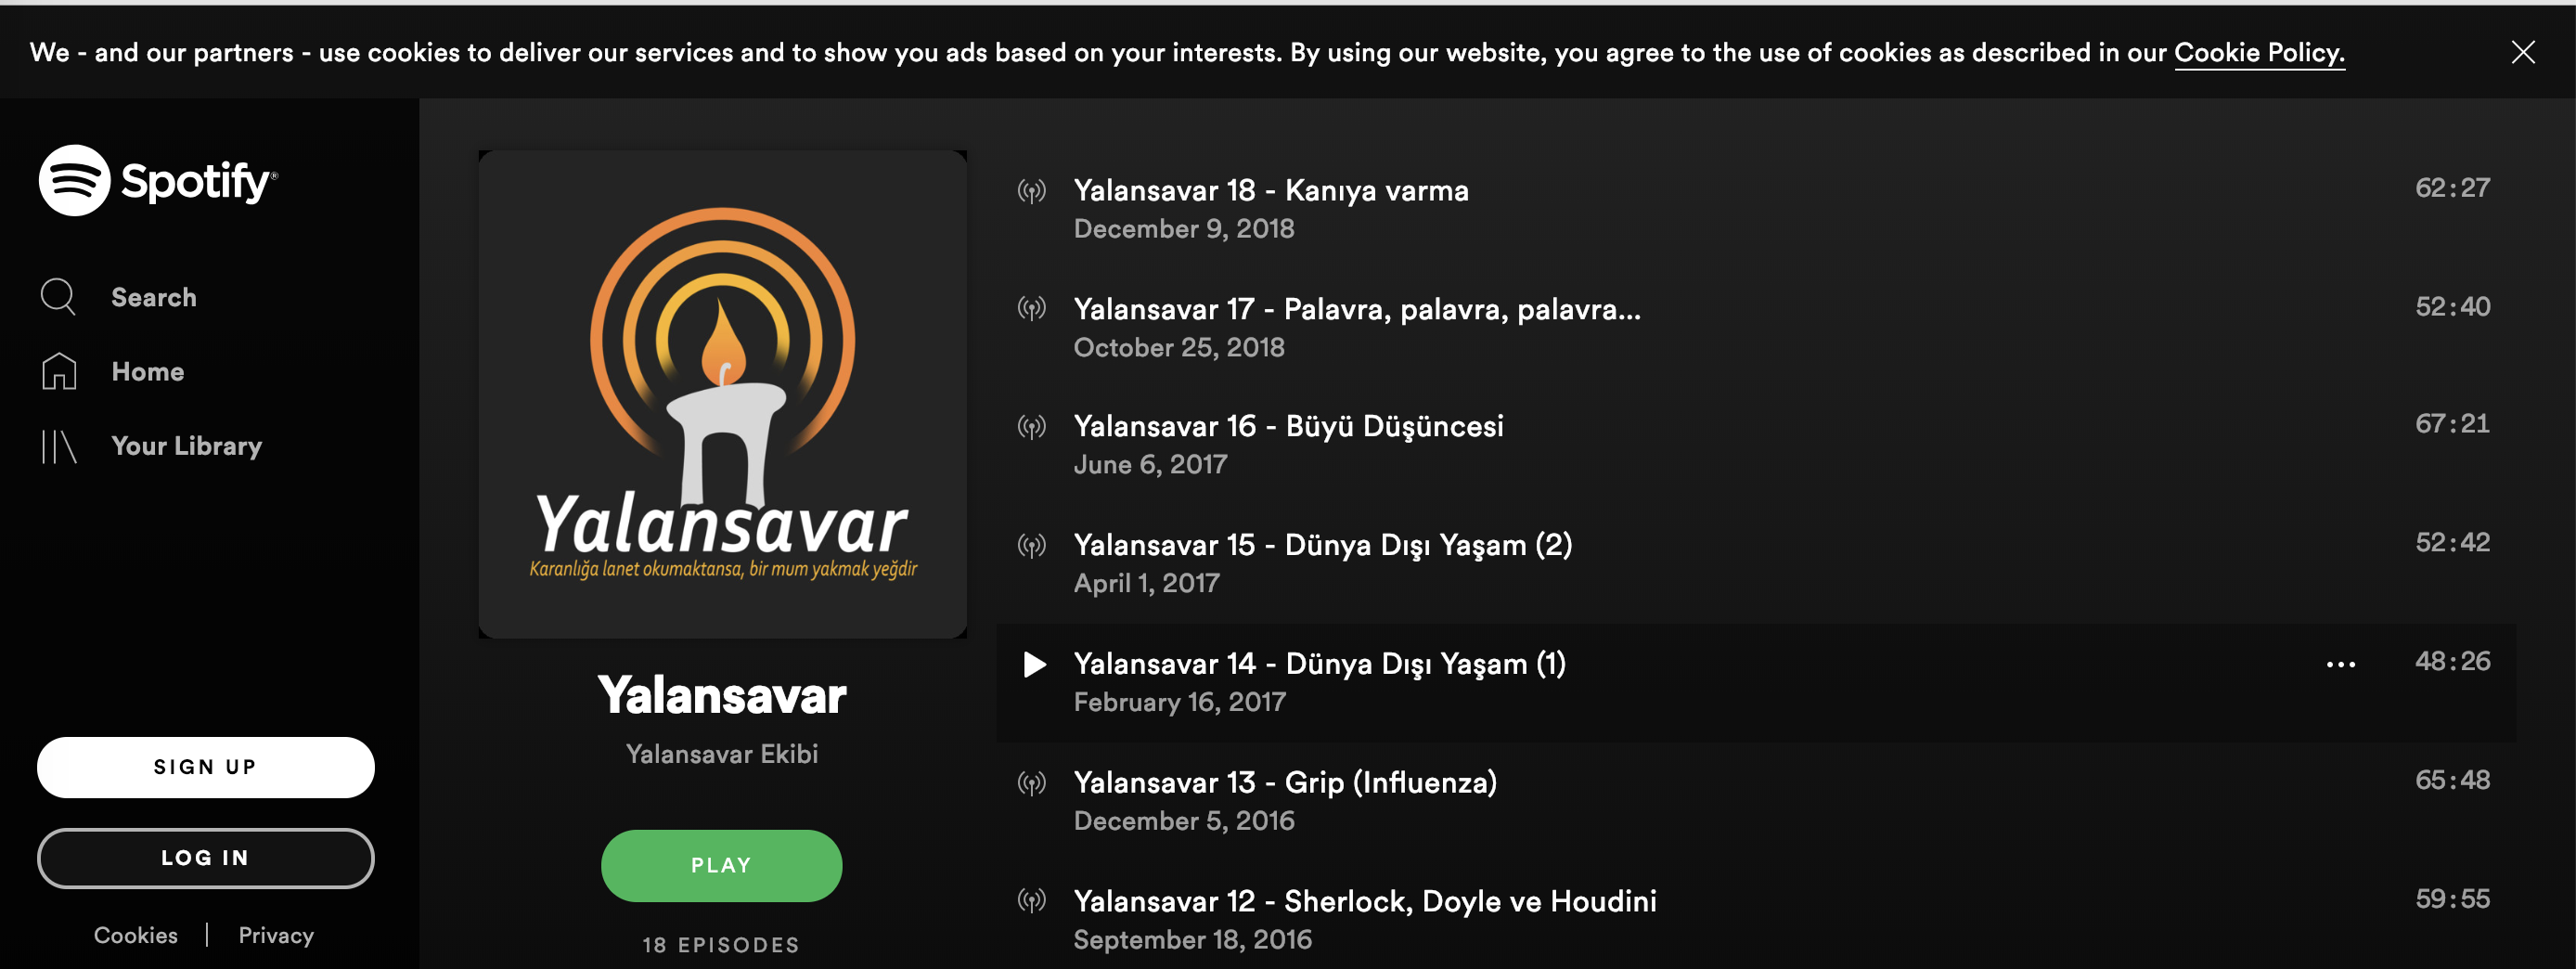Click podcast icon beside Yalansavar 18

(x=1032, y=190)
